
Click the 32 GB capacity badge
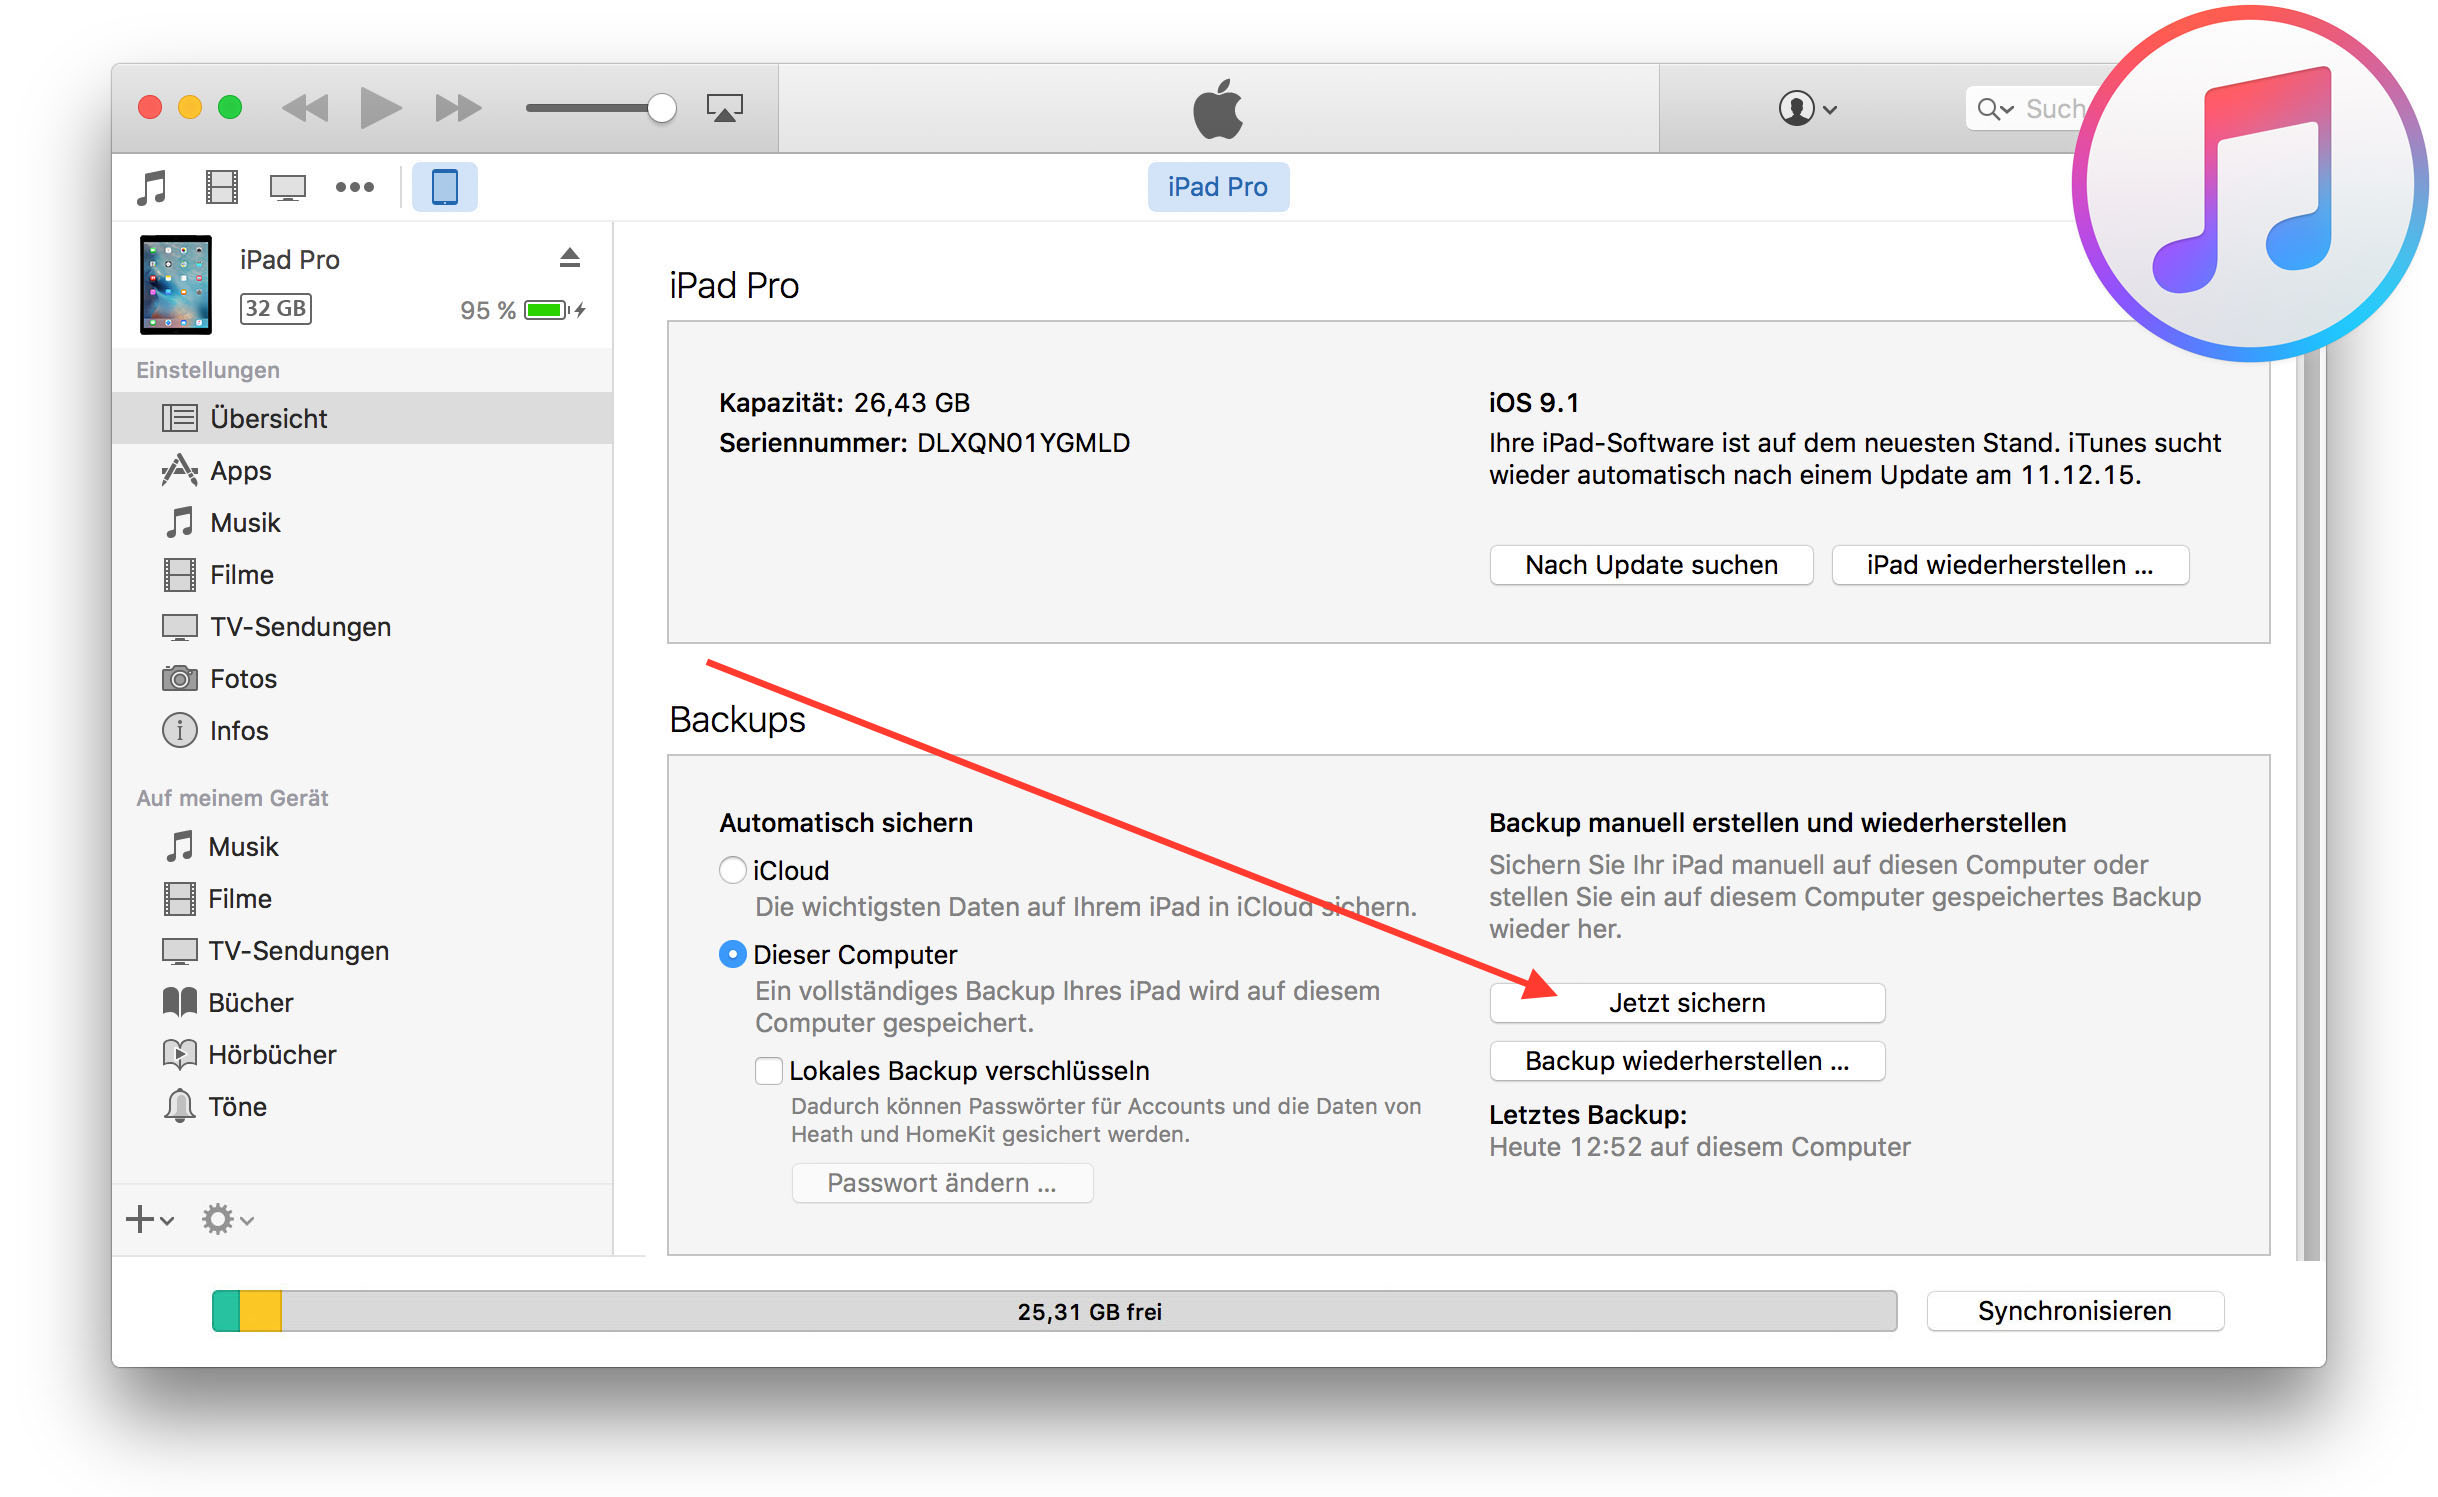(x=275, y=308)
